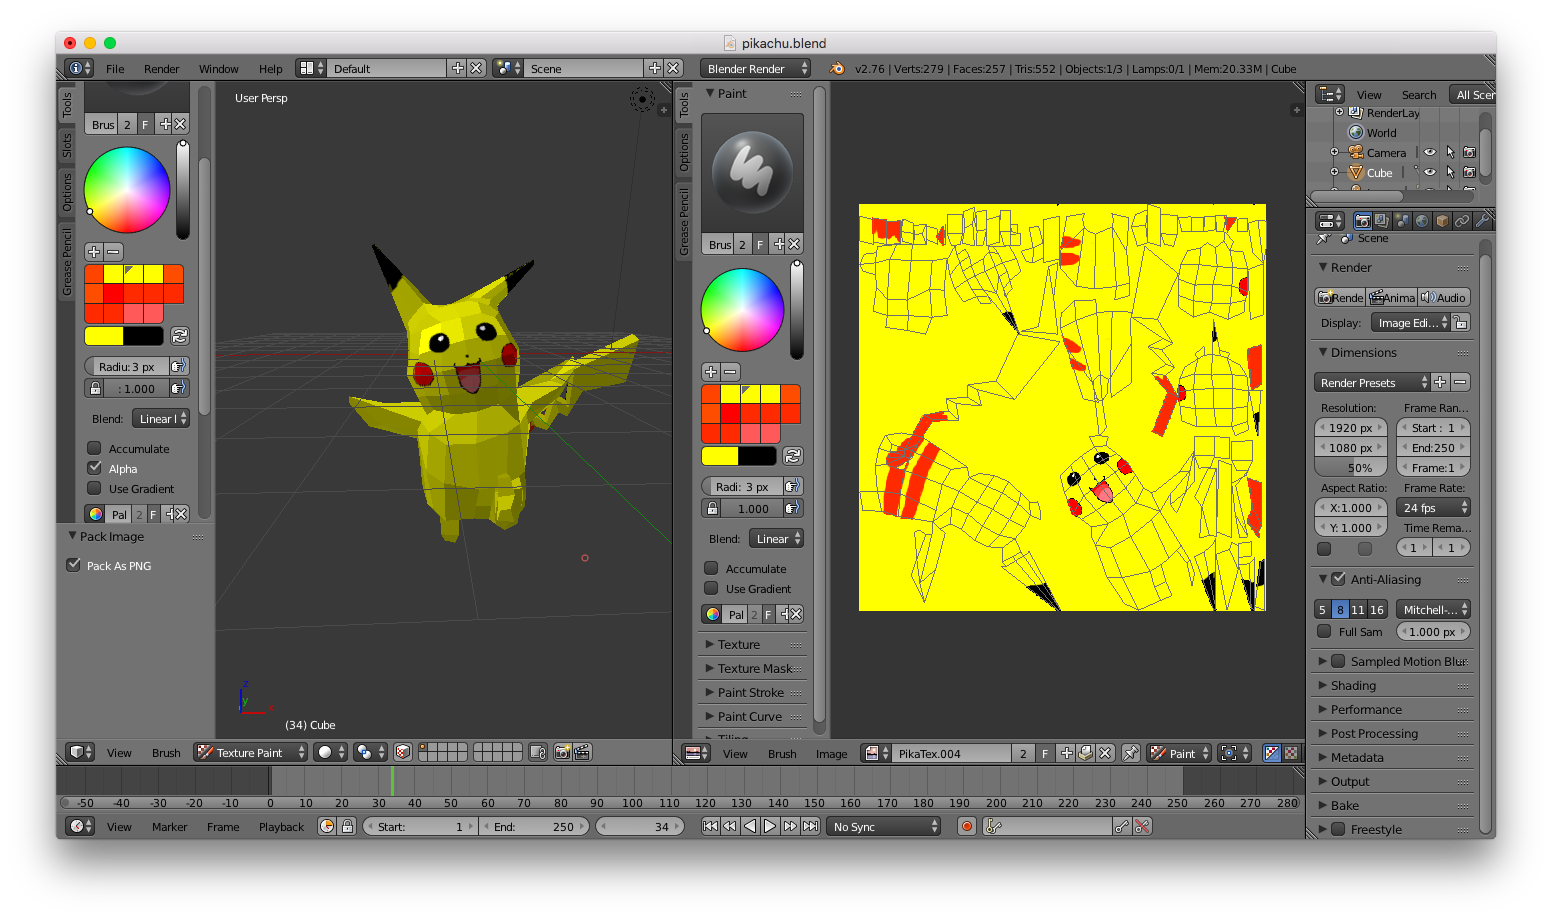This screenshot has height=919, width=1552.
Task: Set anti-aliasing samples to 16
Action: coord(1377,609)
